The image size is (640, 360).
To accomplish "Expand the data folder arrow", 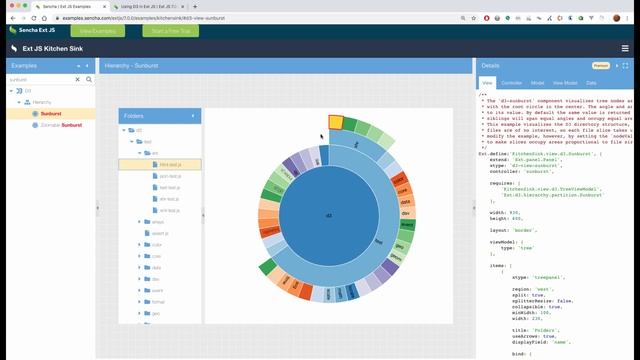I will 140,267.
